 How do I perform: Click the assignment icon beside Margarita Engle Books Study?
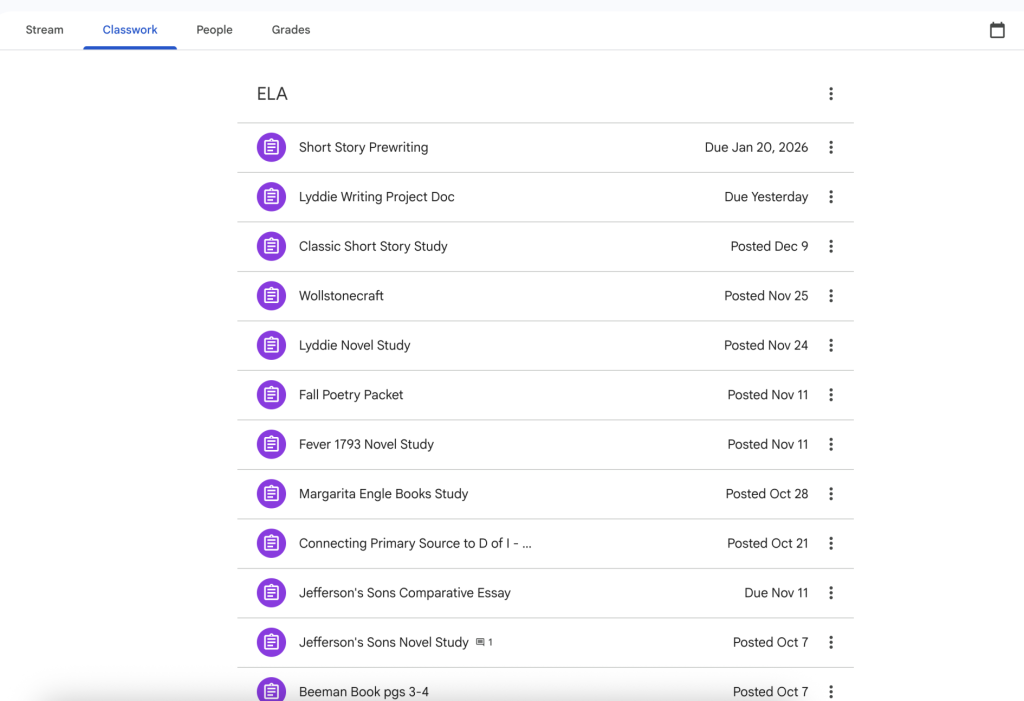point(271,494)
